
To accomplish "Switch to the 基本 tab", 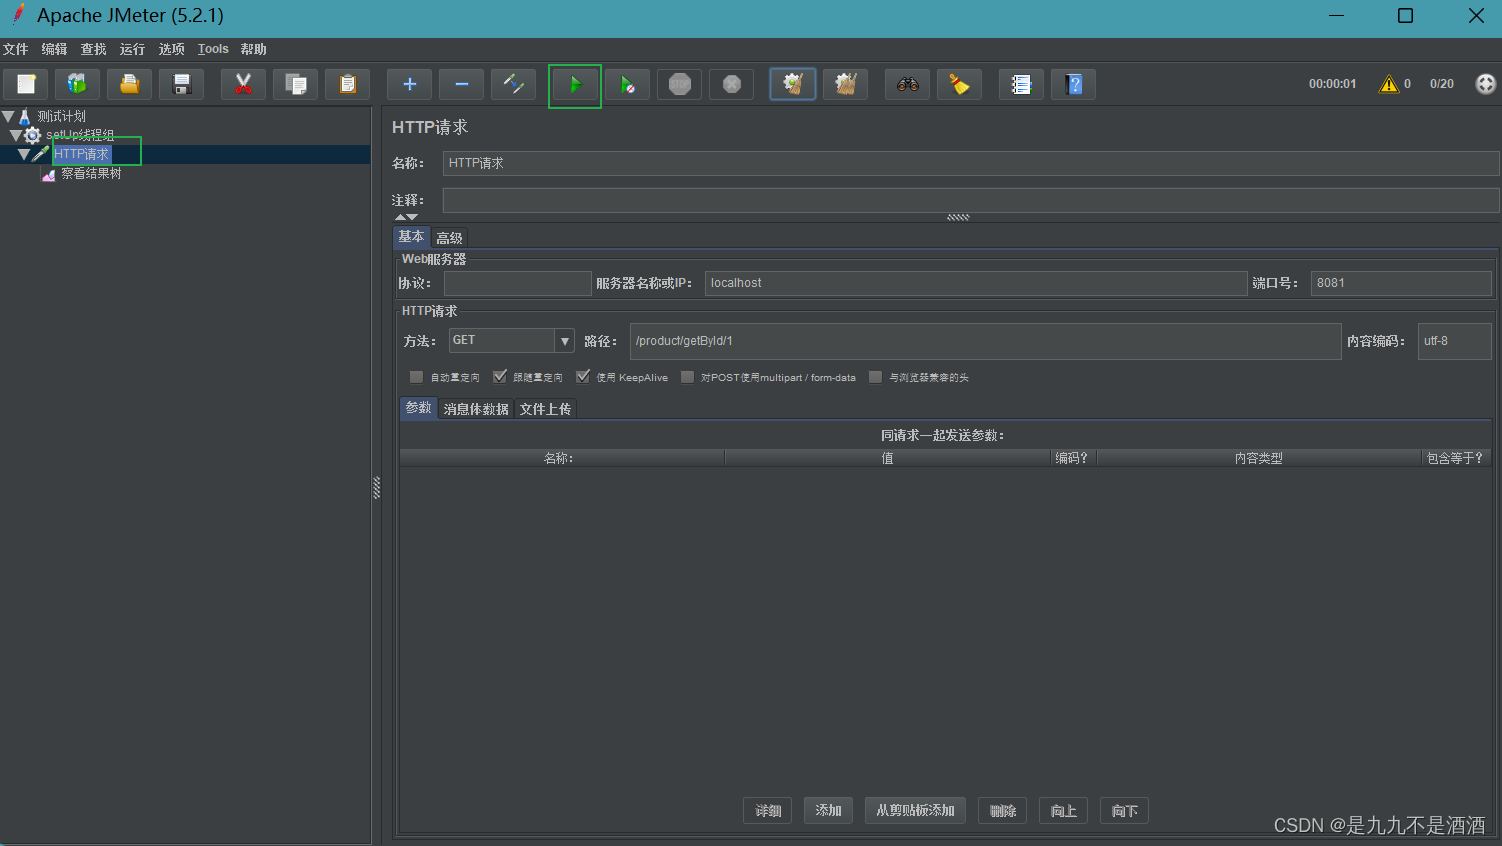I will pos(411,237).
